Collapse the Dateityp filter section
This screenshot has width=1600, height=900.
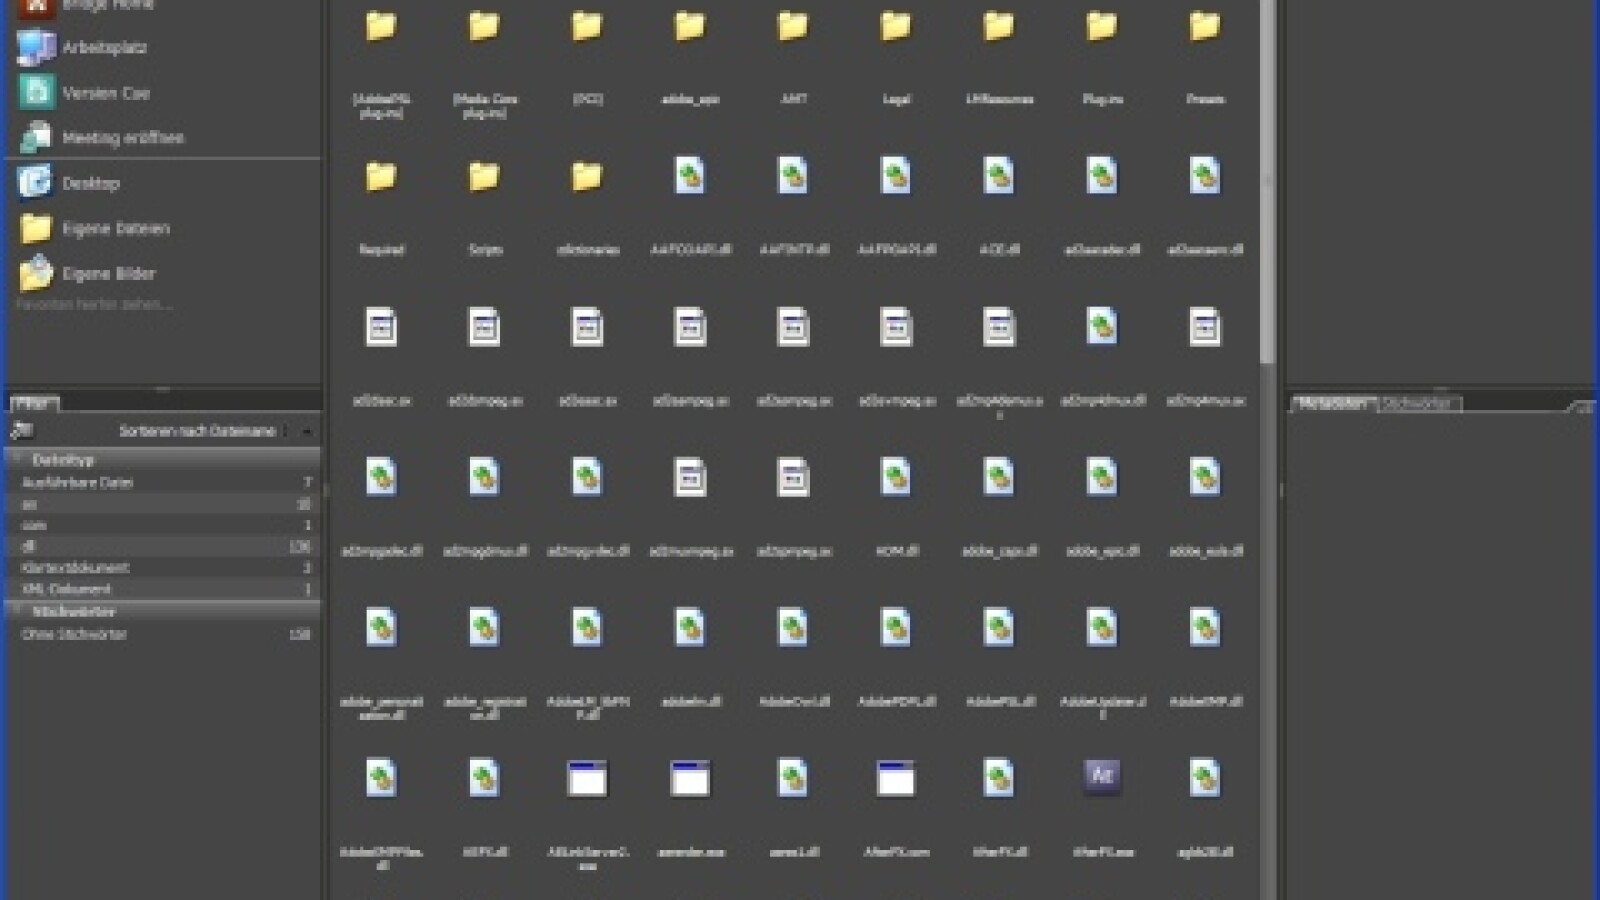tap(16, 460)
